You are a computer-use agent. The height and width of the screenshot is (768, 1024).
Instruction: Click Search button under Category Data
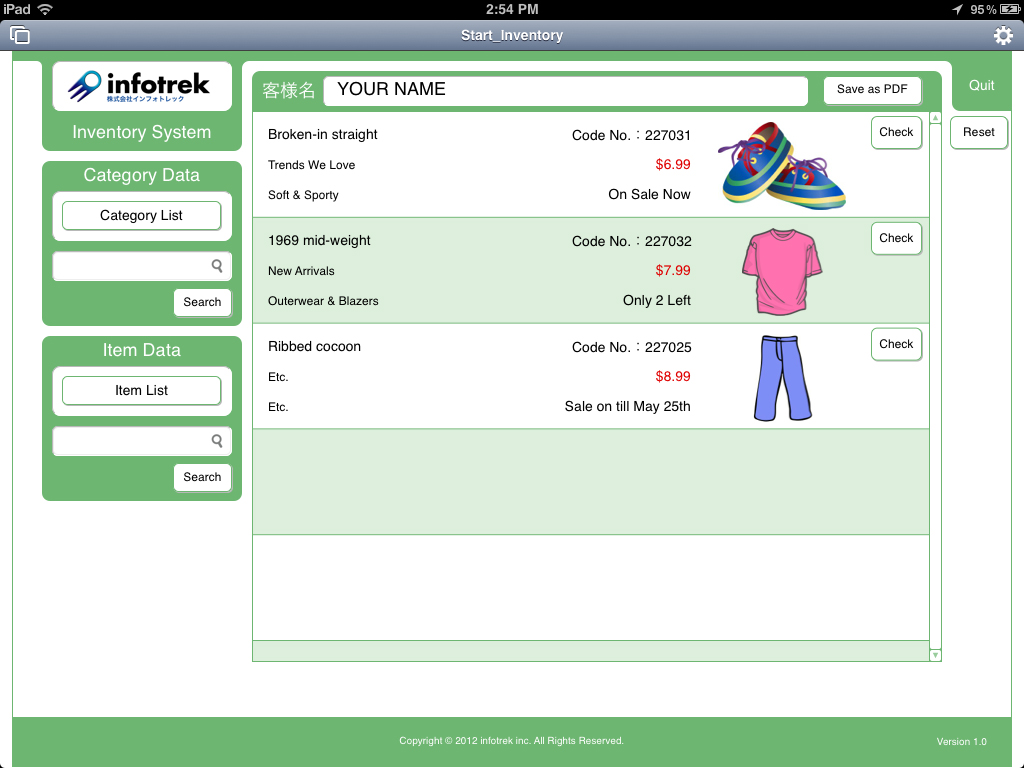[x=202, y=302]
